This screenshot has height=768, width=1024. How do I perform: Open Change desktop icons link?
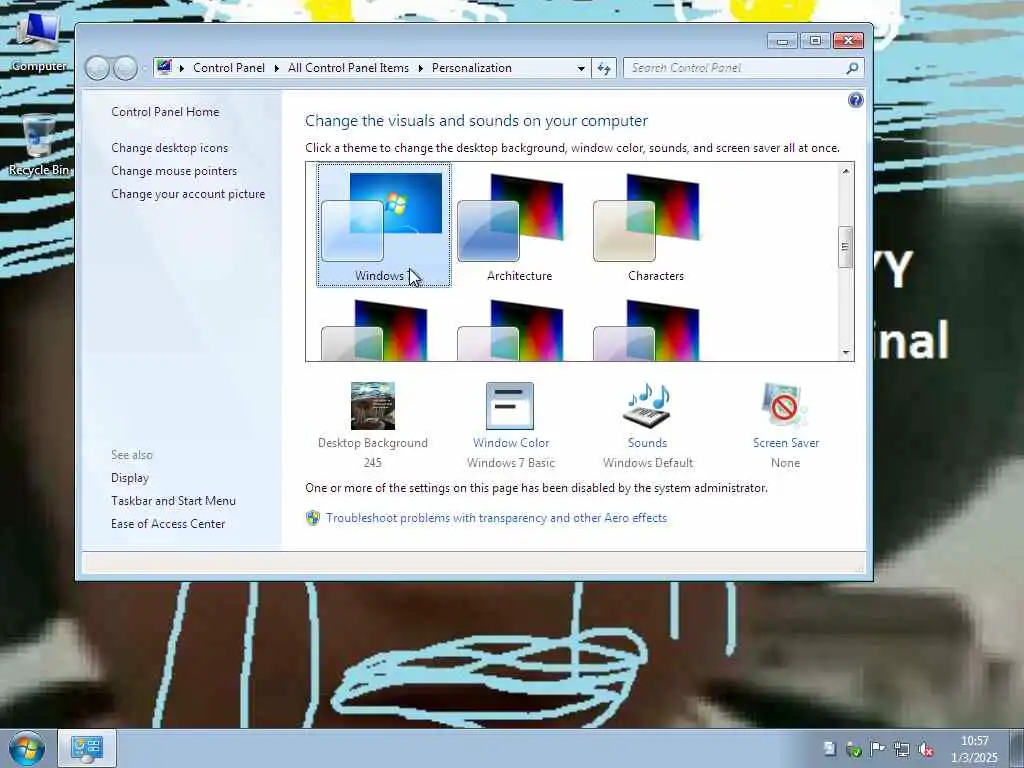170,148
